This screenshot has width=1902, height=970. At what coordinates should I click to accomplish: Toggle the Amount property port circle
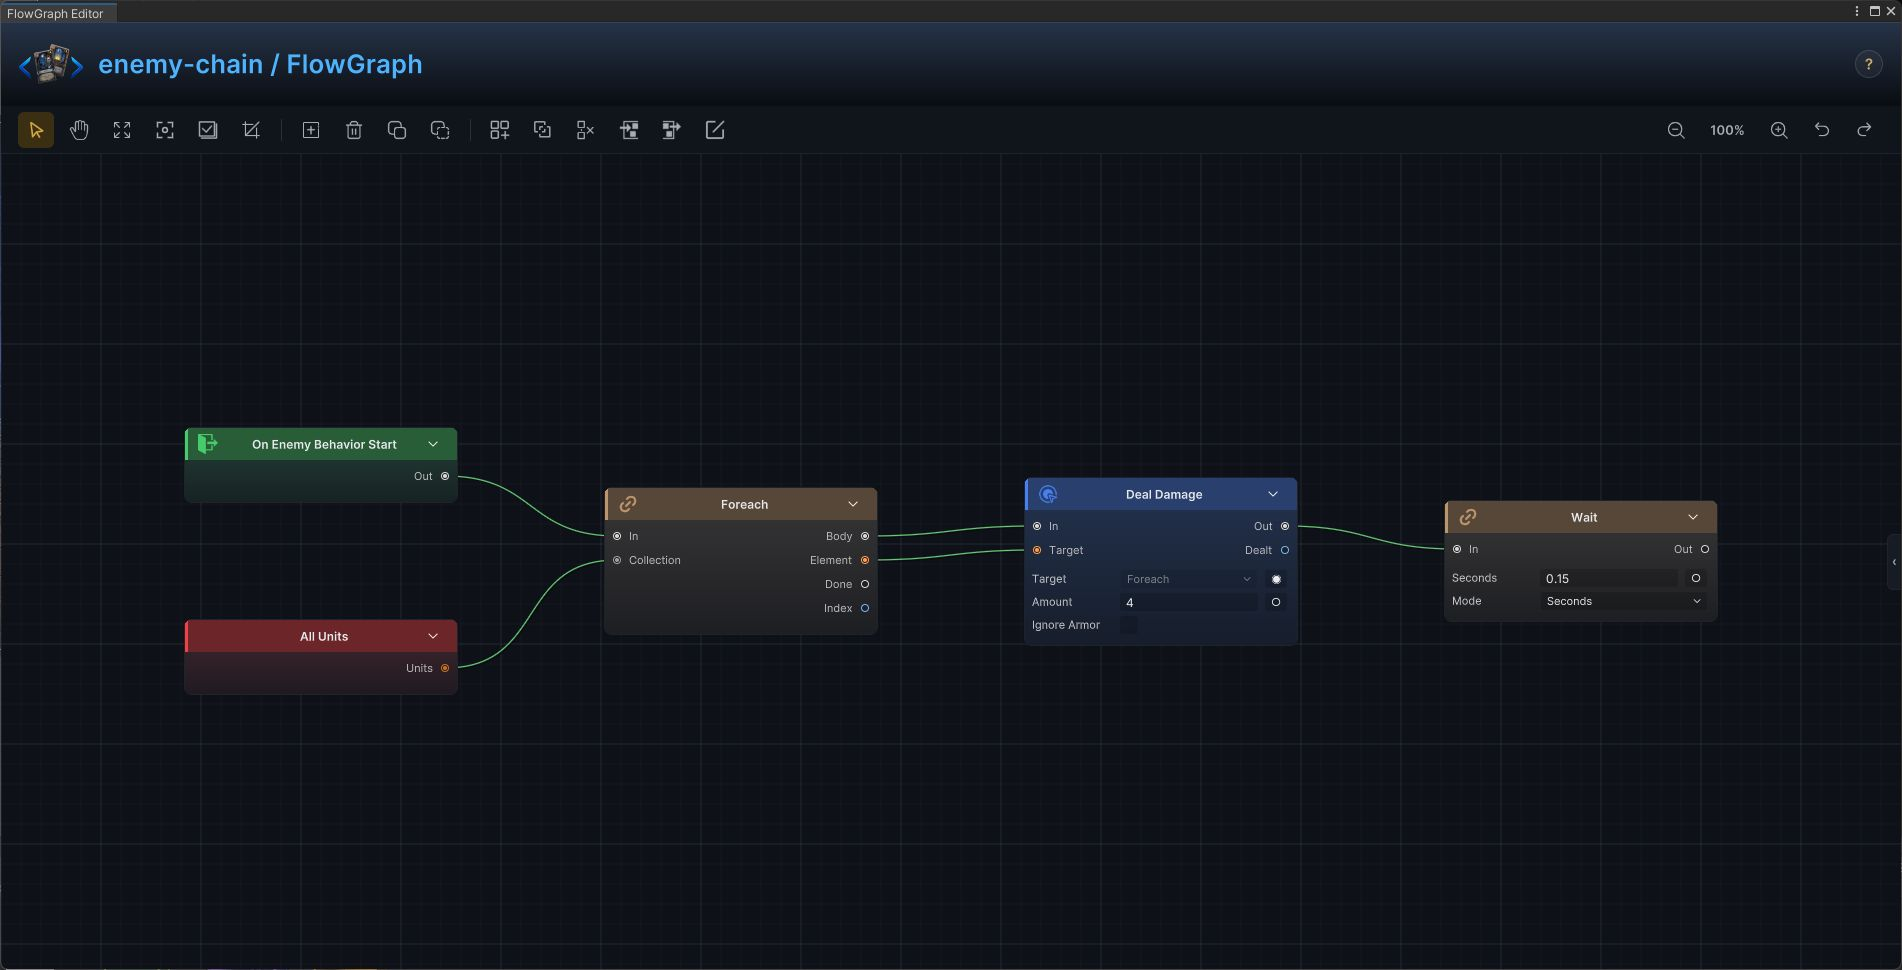[x=1276, y=602]
